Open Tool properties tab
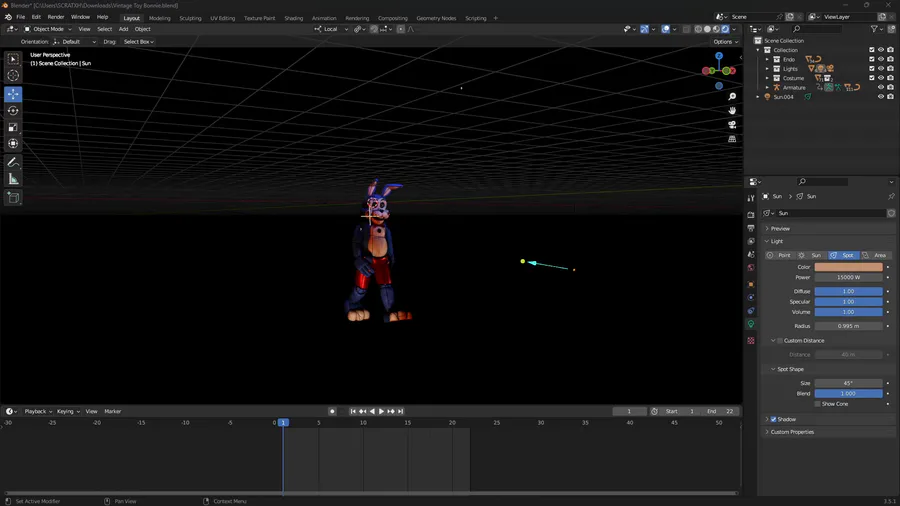This screenshot has height=506, width=900. (751, 198)
